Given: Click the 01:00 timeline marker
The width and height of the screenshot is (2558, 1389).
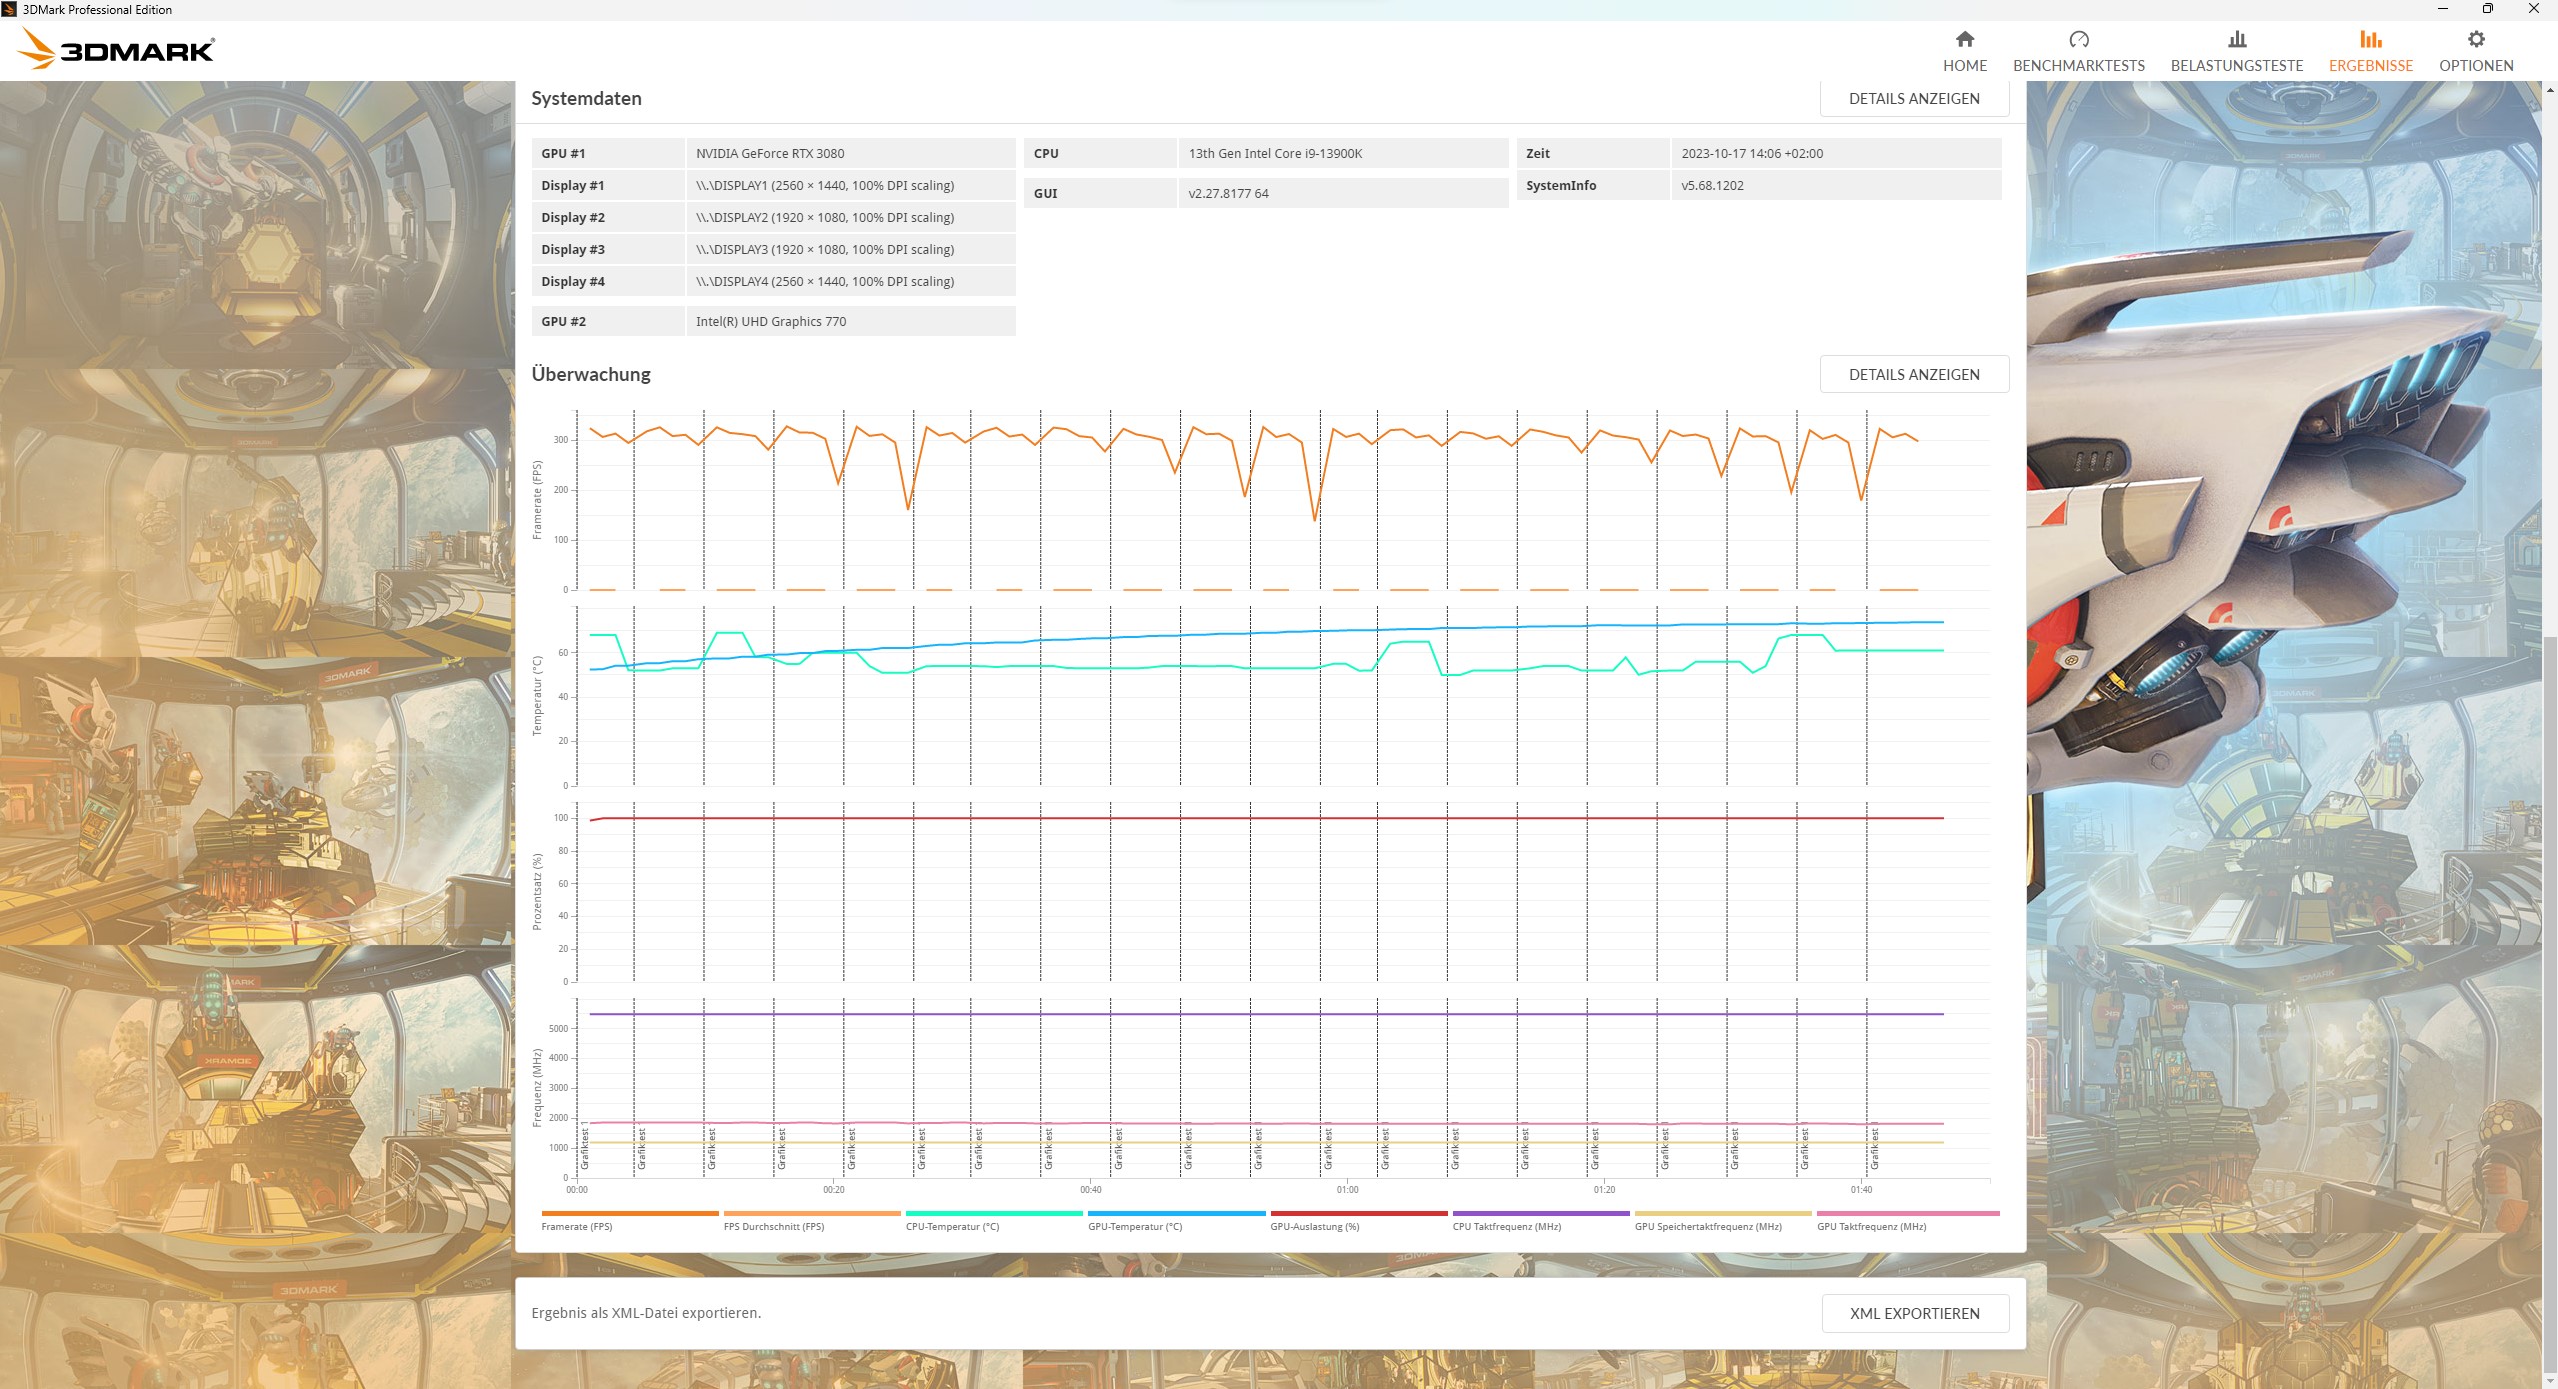Looking at the screenshot, I should point(1347,1189).
